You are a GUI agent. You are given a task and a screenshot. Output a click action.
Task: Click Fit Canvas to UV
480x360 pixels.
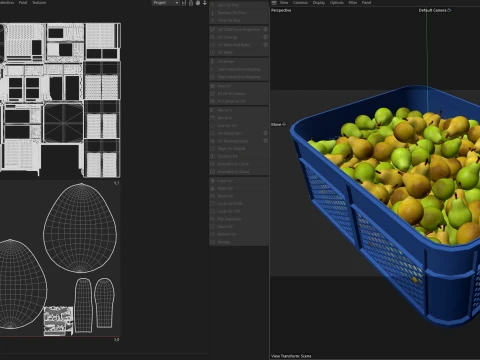(x=239, y=101)
